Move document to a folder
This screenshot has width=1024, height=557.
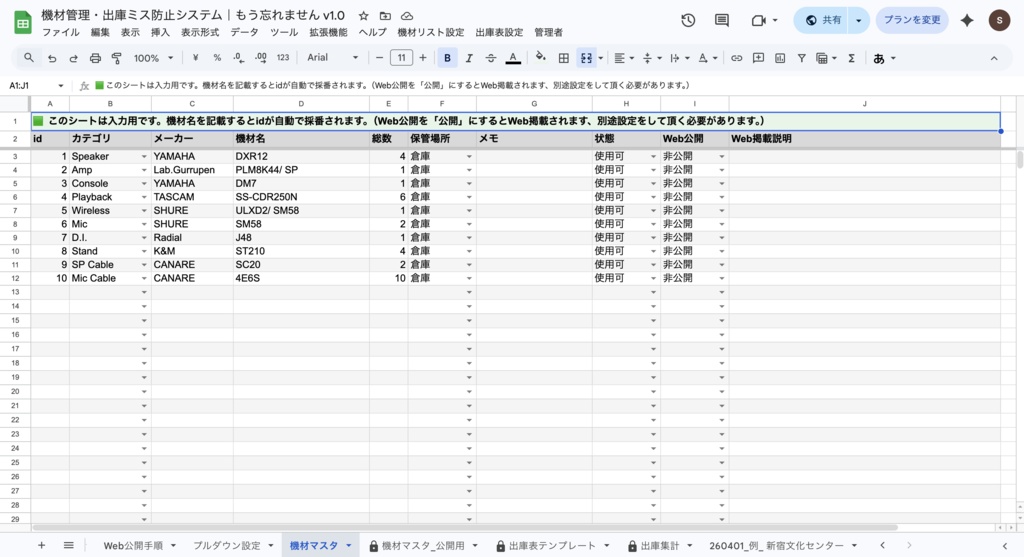(x=385, y=16)
